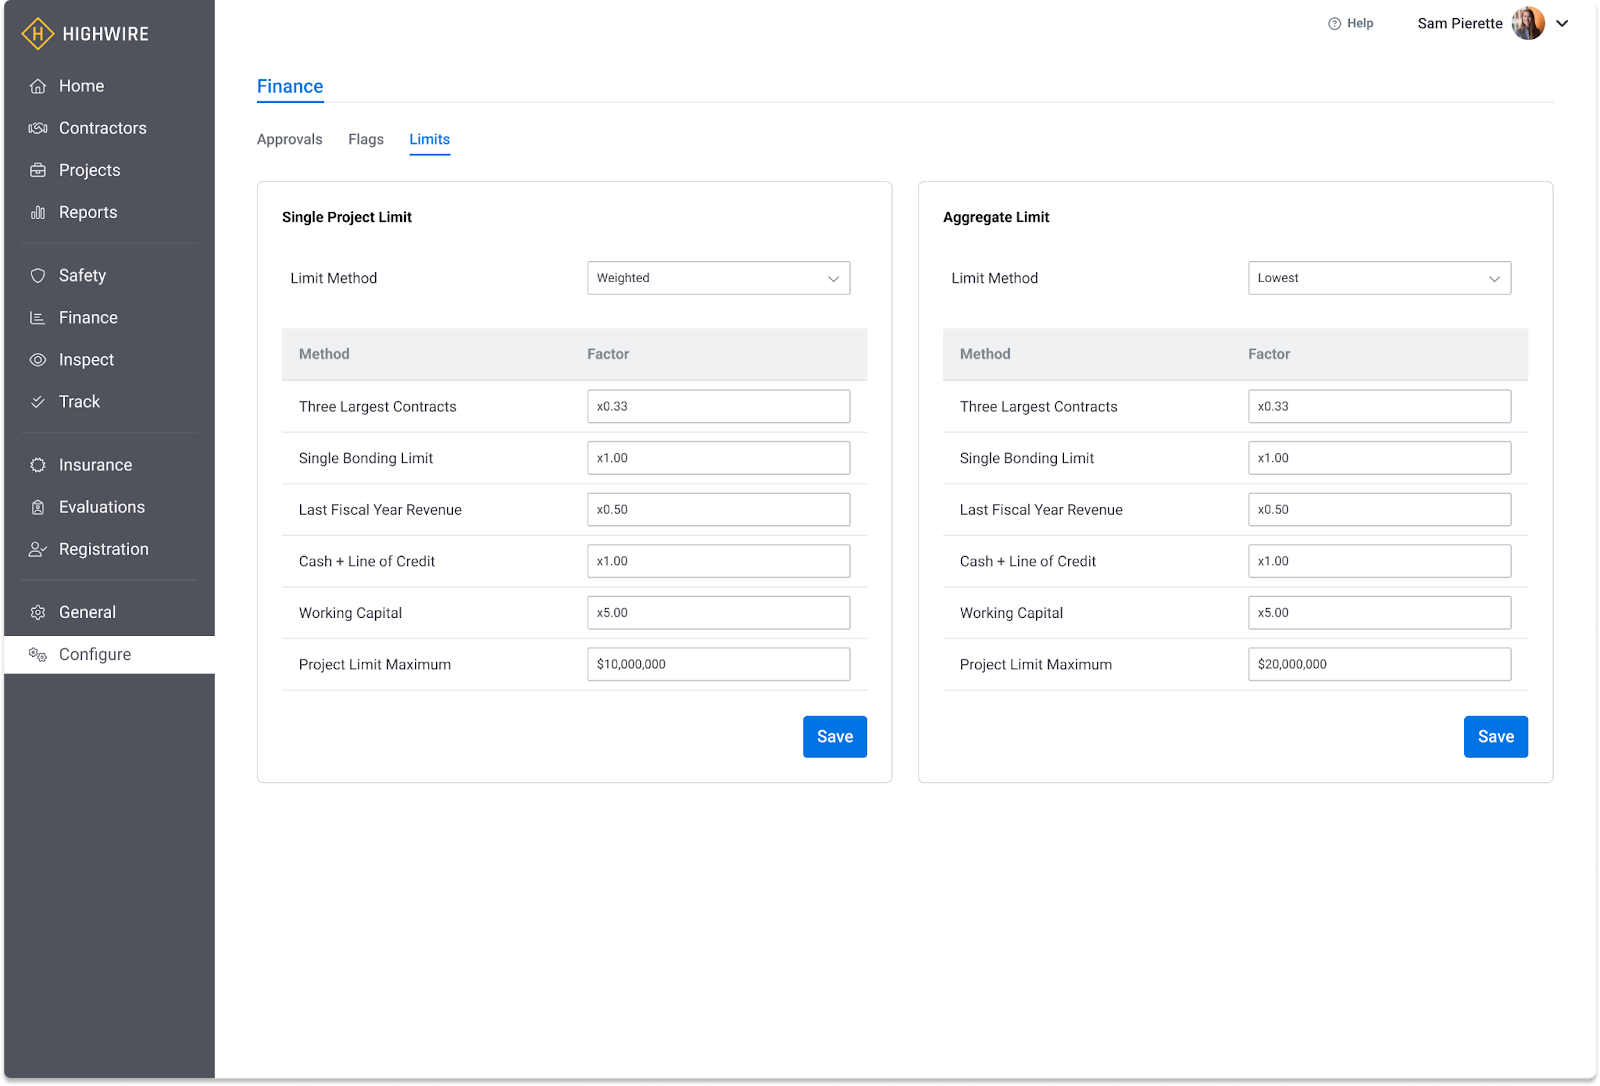Switch to the Approvals tab
Screen dimensions: 1600x1086
click(x=289, y=139)
